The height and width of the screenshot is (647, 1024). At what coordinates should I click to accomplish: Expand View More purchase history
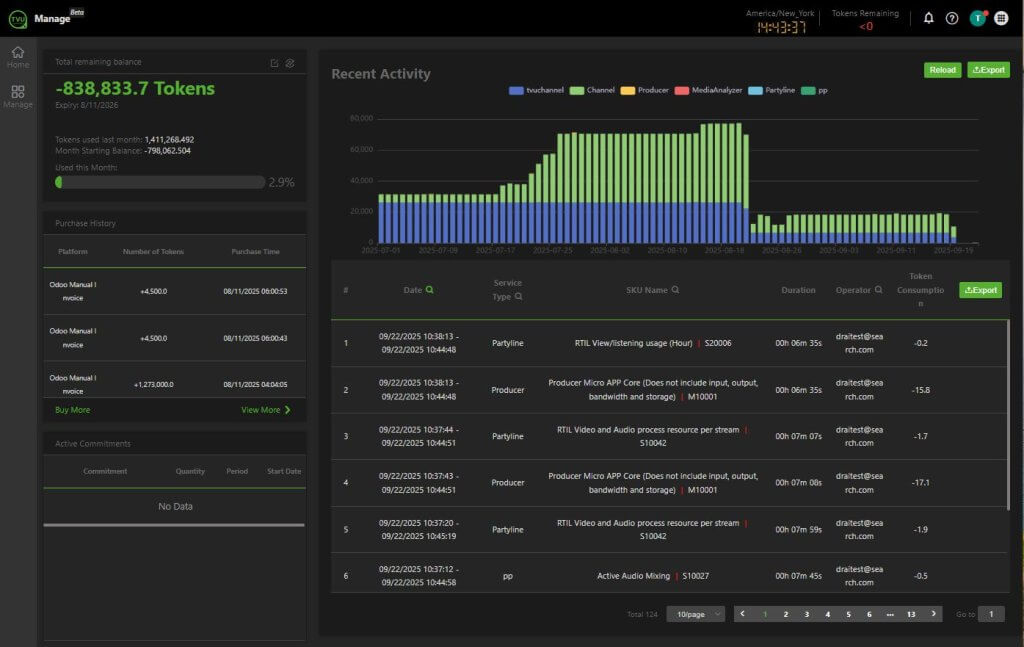pos(266,410)
